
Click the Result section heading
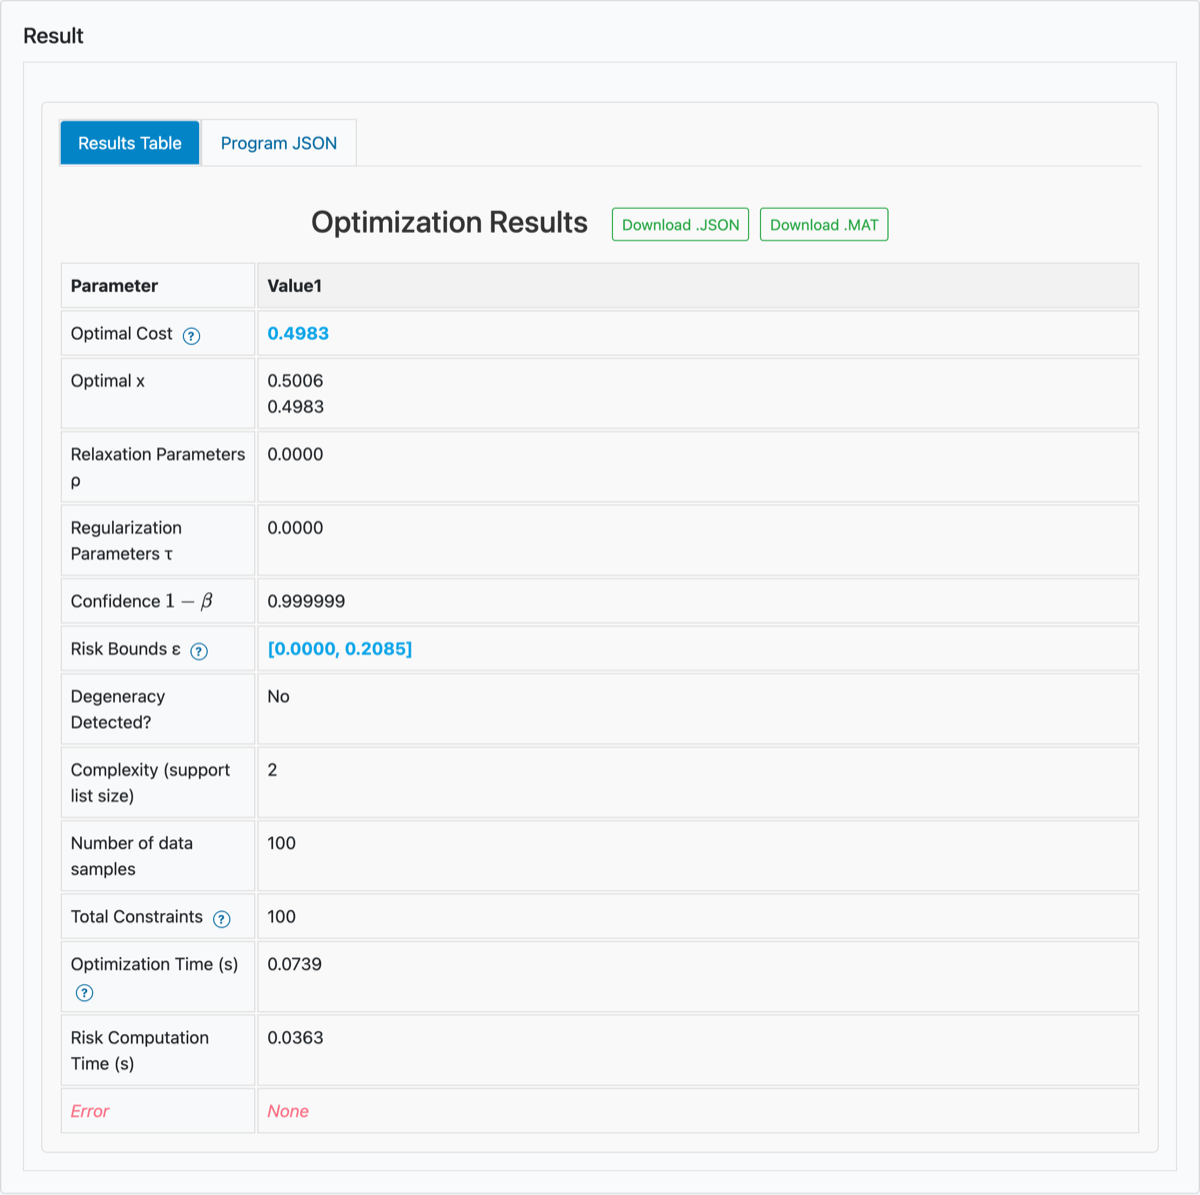pos(53,36)
